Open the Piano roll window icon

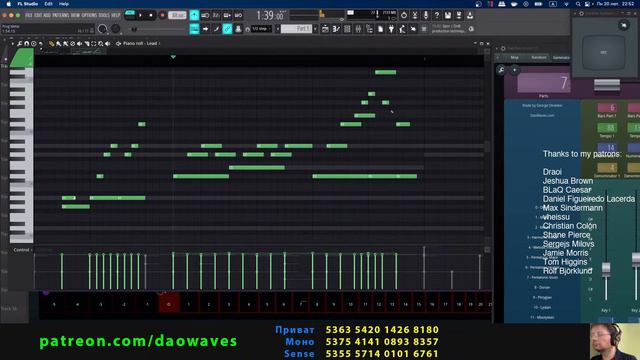click(336, 29)
